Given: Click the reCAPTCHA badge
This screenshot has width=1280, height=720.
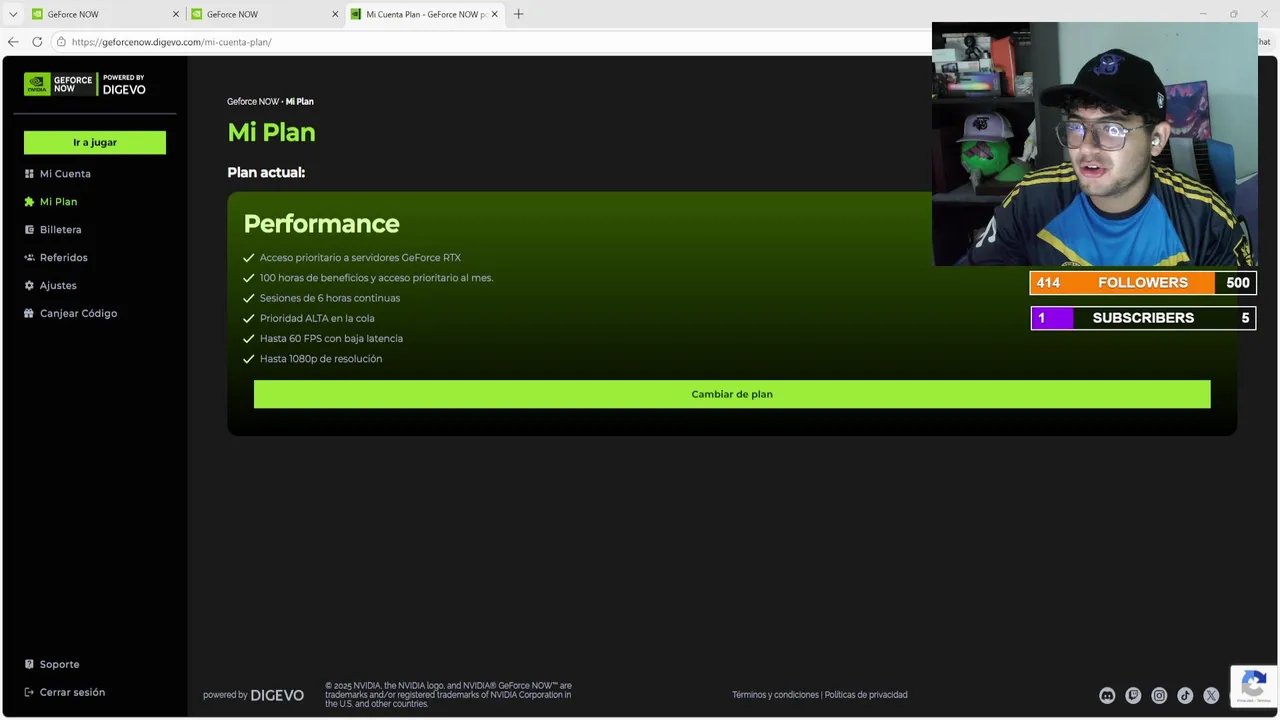Looking at the screenshot, I should click(x=1253, y=686).
